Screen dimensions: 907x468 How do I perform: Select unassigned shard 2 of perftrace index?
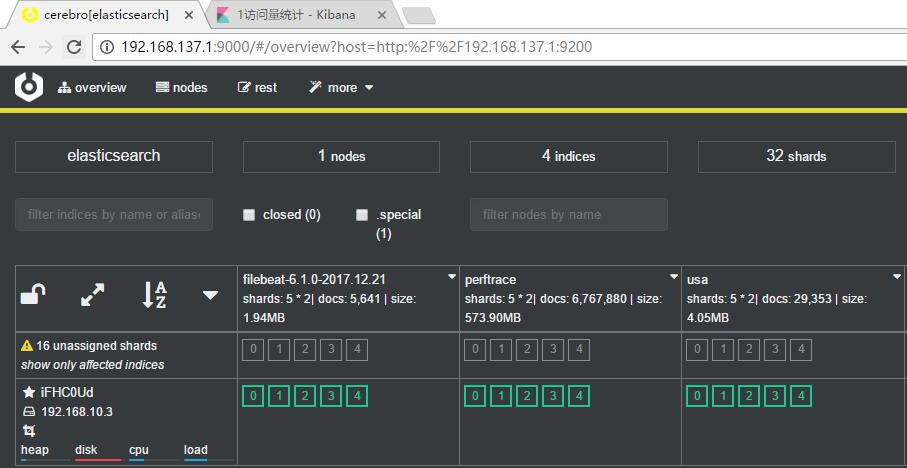click(527, 350)
